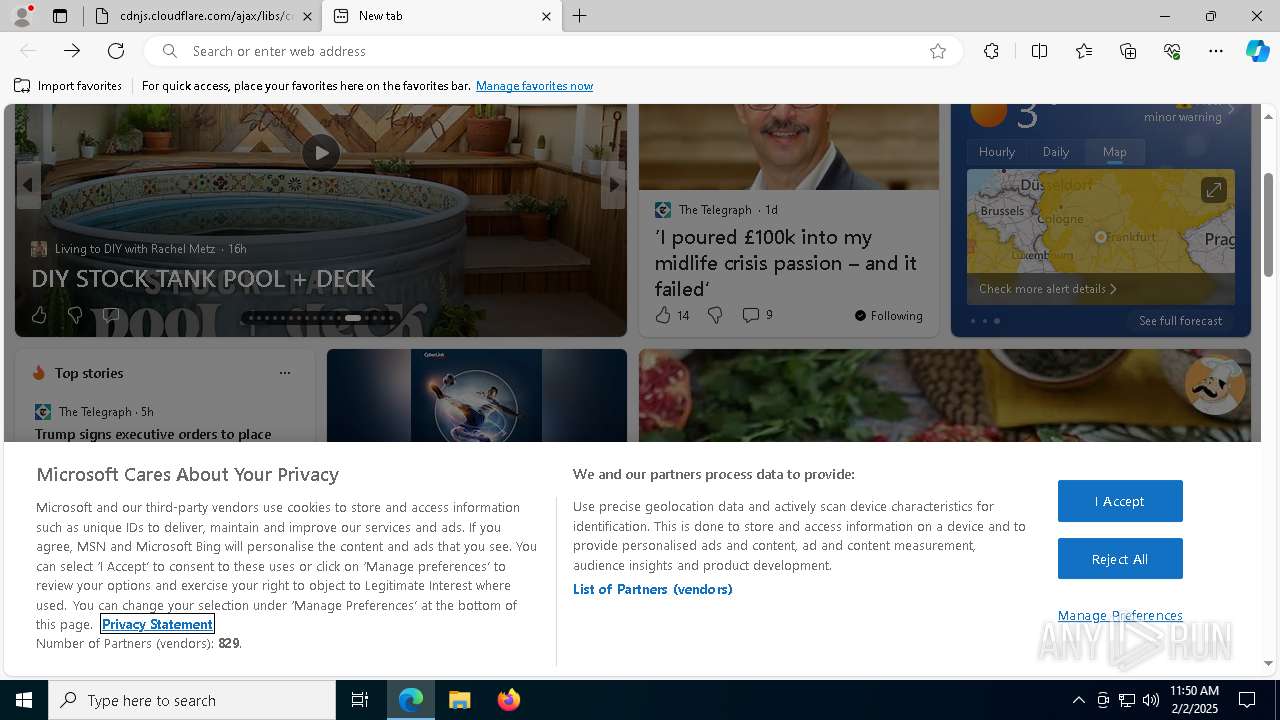Image resolution: width=1280 pixels, height=720 pixels.
Task: Show hidden system tray icons
Action: [1078, 700]
